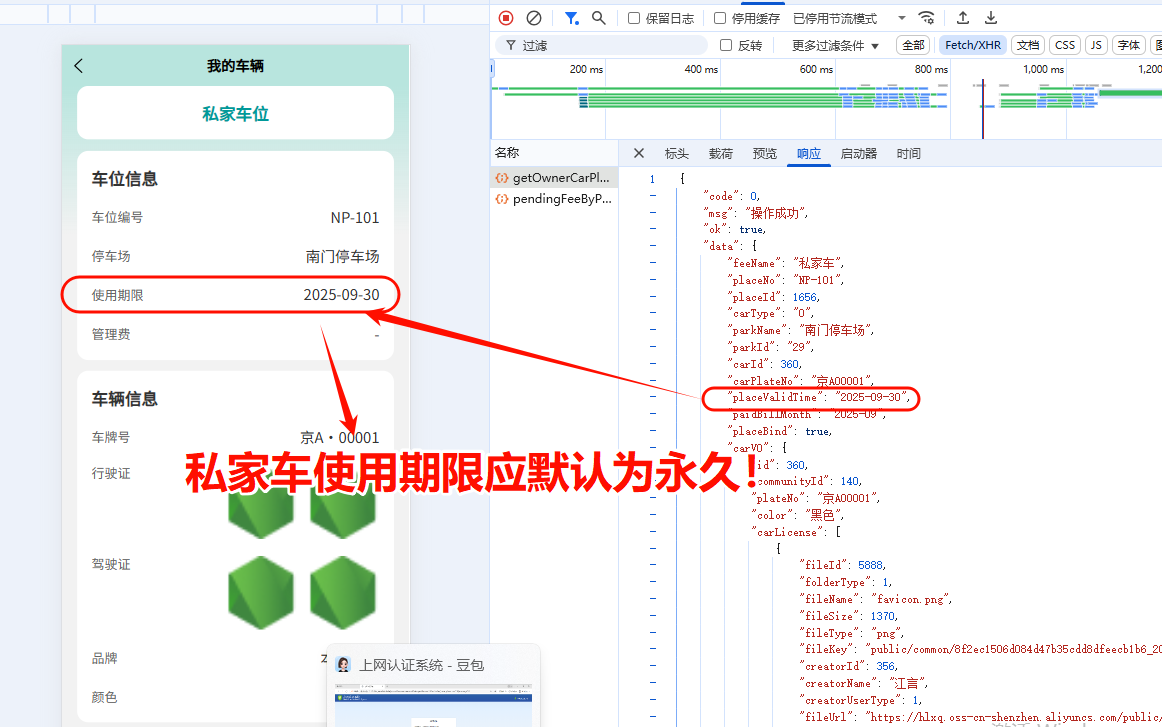Select the getOwnerCarPl... request
Screen dimensions: 1162x727
(x=554, y=178)
